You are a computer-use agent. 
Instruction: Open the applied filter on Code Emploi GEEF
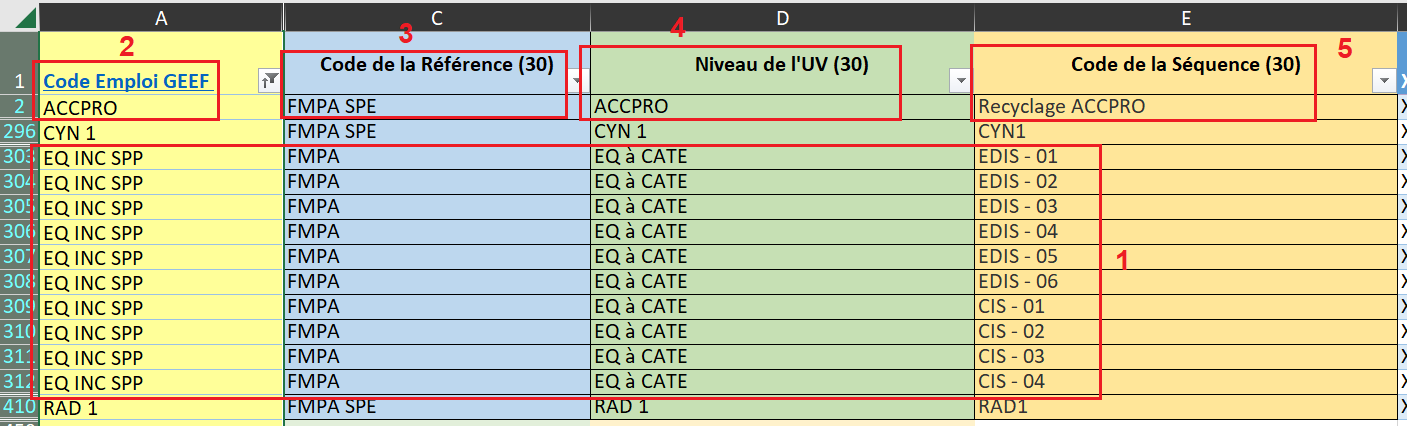point(269,81)
